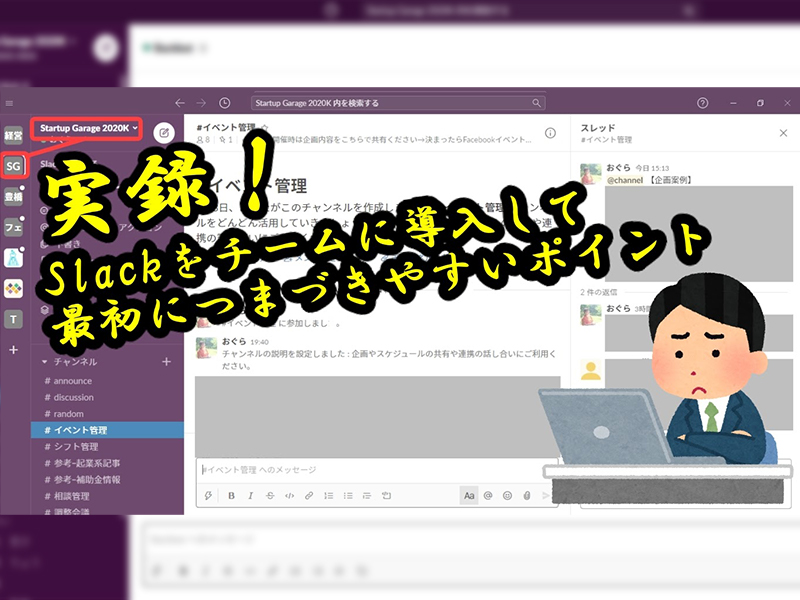The width and height of the screenshot is (800, 600).
Task: Click the numbered list formatting icon
Action: pos(327,494)
